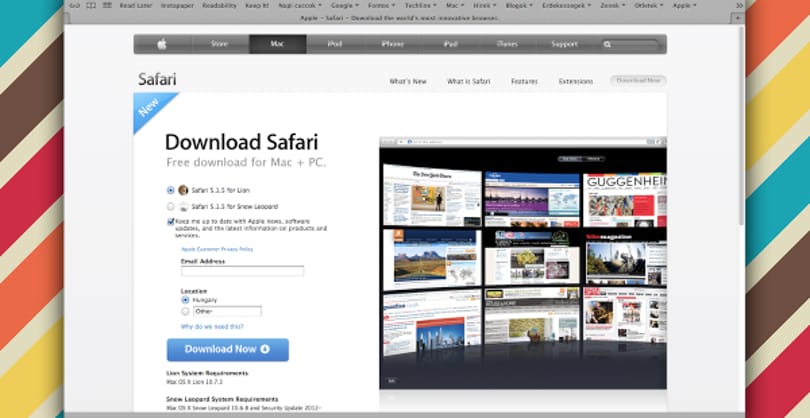Expand the Google bookmarks folder
Image resolution: width=810 pixels, height=418 pixels.
[345, 6]
